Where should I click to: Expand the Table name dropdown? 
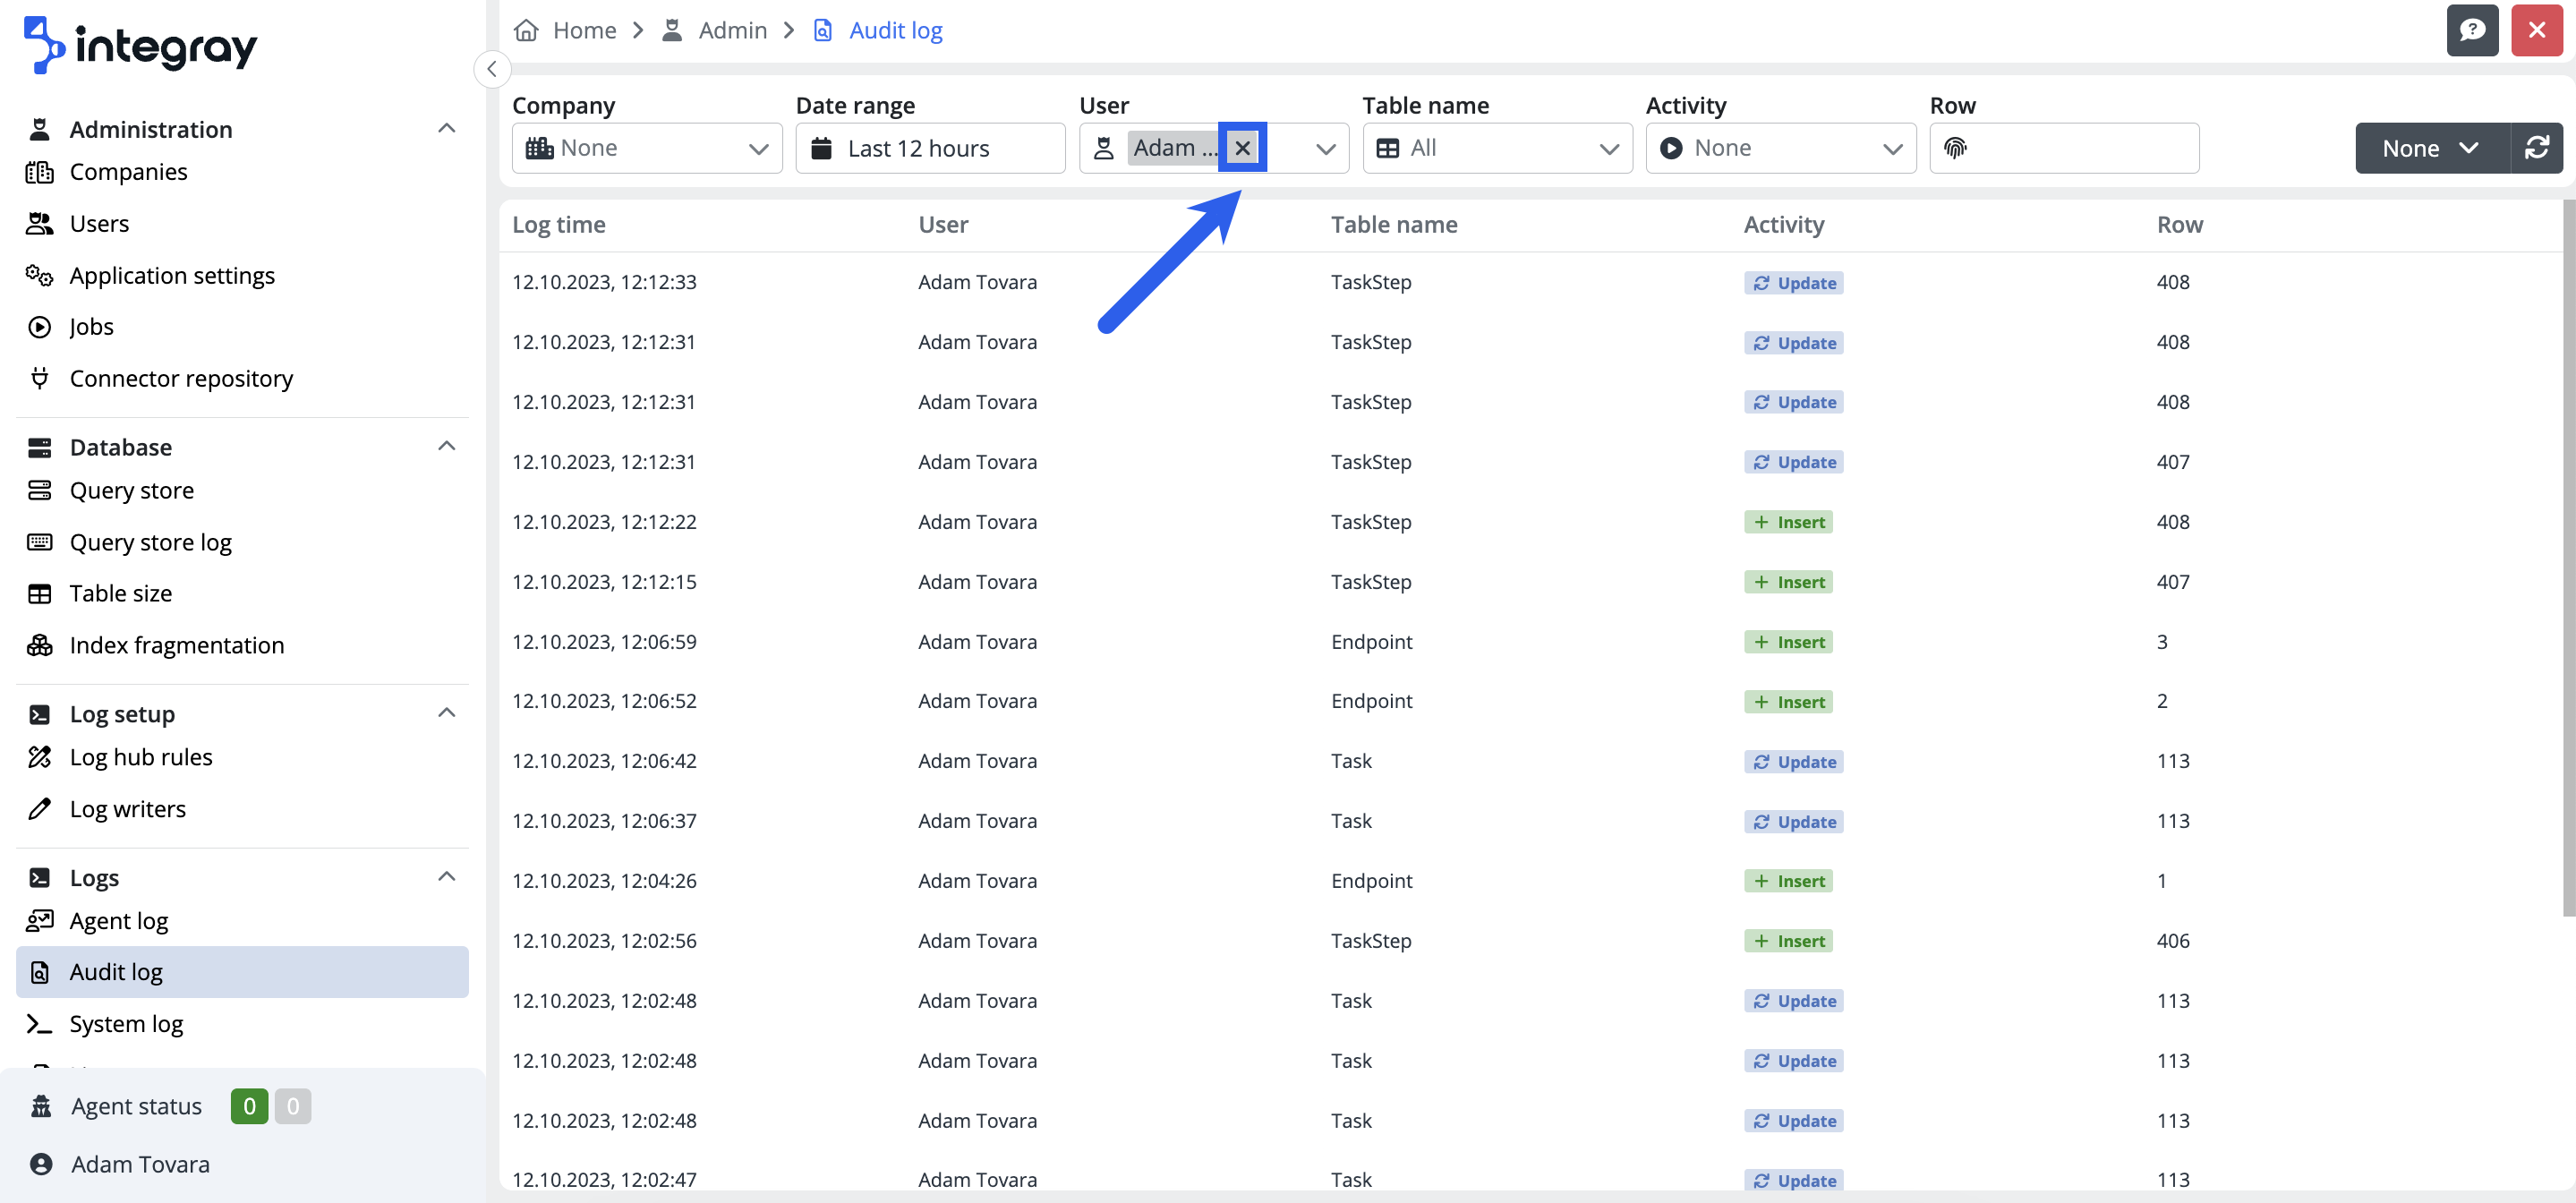1497,148
